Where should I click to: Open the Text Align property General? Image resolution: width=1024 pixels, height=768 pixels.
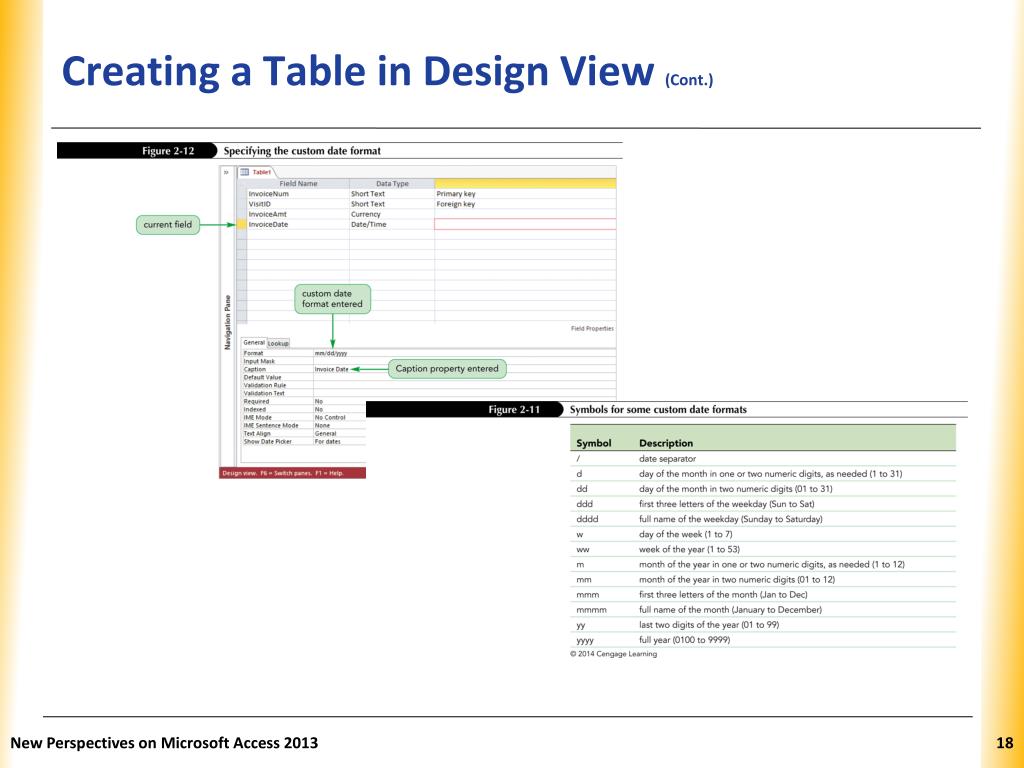pos(325,434)
